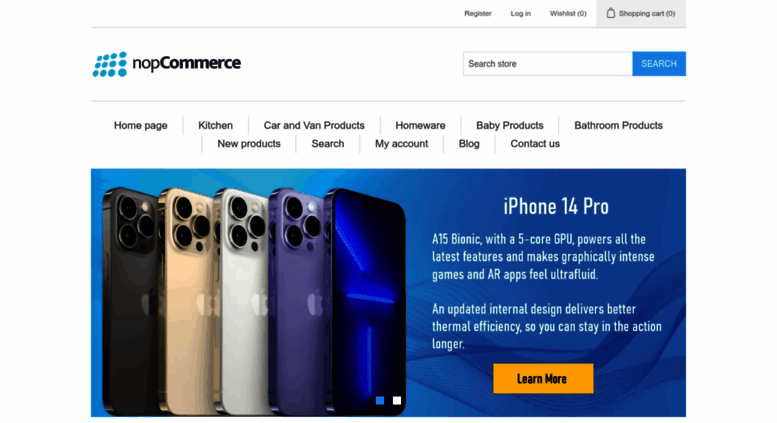The image size is (777, 423).
Task: Click the Home page menu item
Action: click(x=141, y=125)
